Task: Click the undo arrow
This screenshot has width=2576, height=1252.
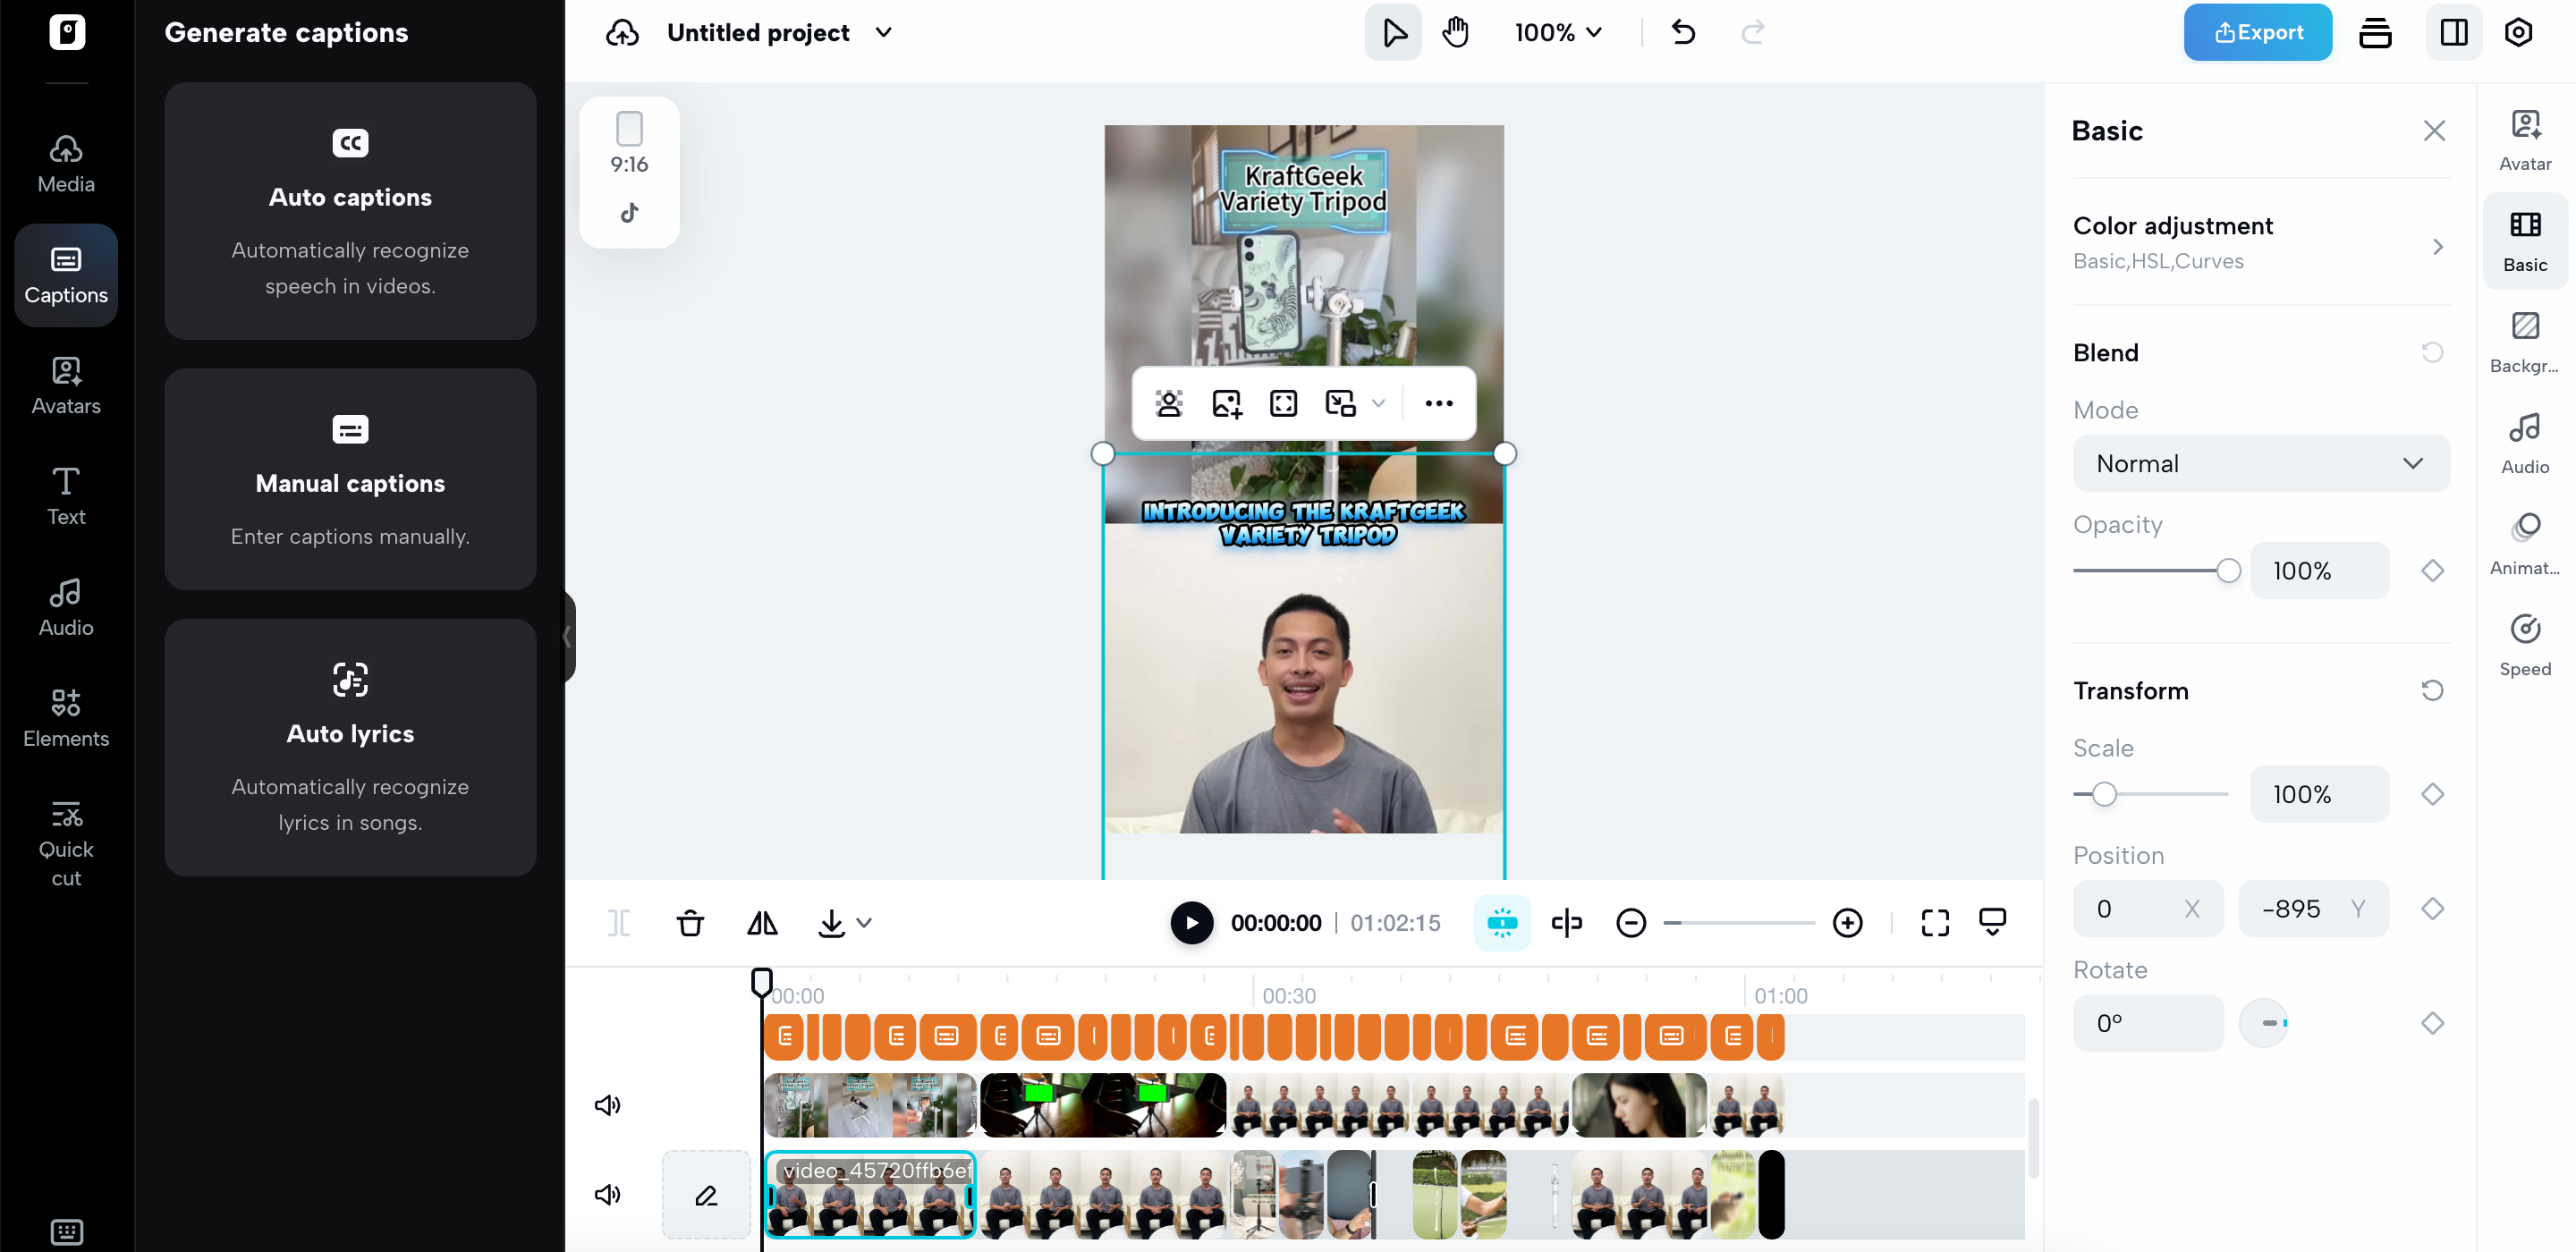Action: coord(1683,33)
